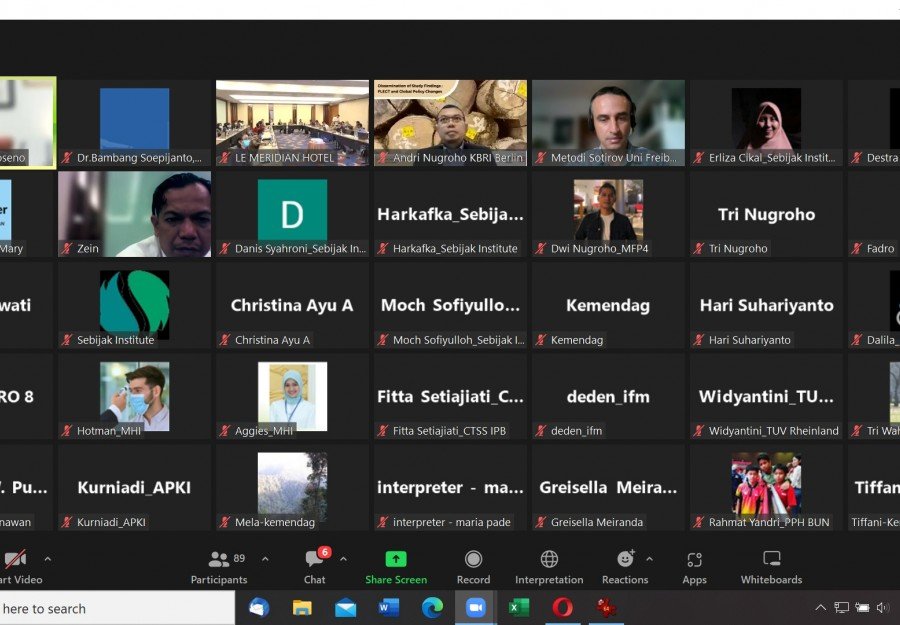Click muted mic icon beside Harkafka_Sebijak Institute
The image size is (900, 625).
tap(383, 249)
